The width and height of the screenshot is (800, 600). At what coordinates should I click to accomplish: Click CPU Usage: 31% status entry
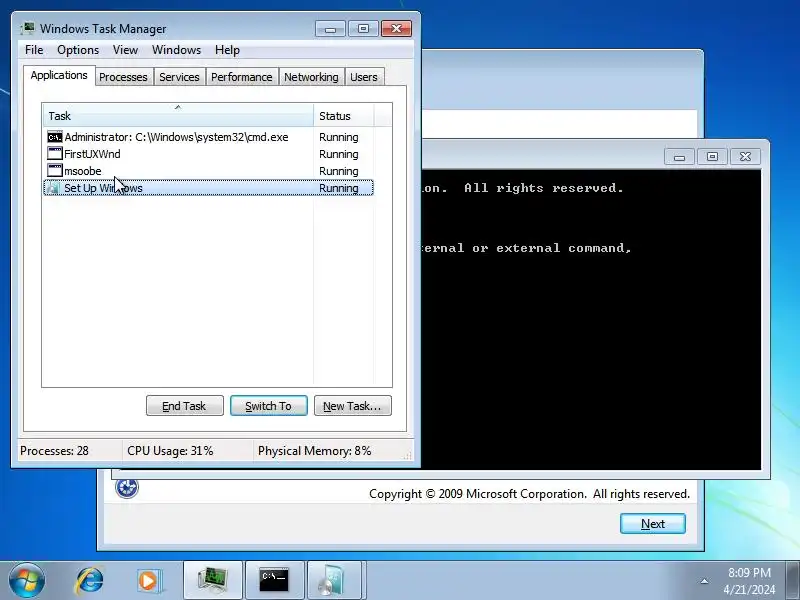point(170,451)
